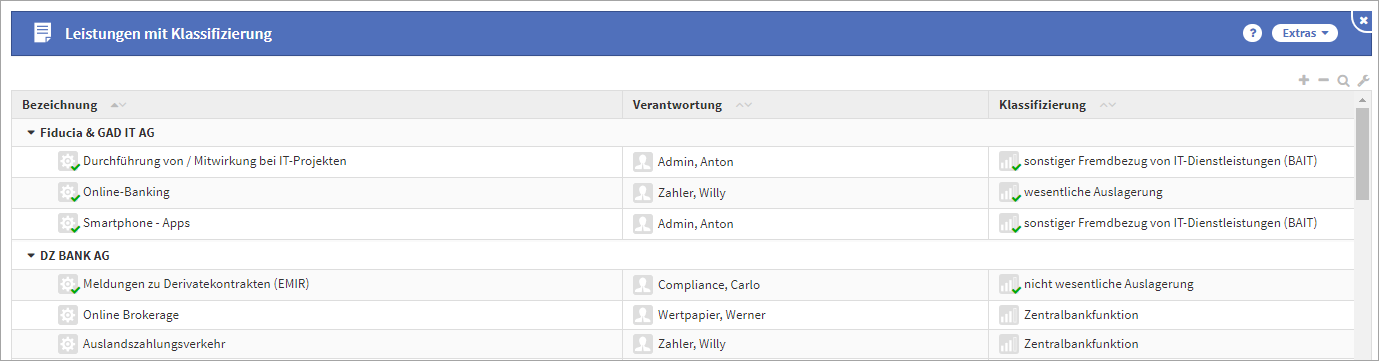The image size is (1379, 361).
Task: Sort by the Bezeichnung column header
Action: pyautogui.click(x=60, y=105)
